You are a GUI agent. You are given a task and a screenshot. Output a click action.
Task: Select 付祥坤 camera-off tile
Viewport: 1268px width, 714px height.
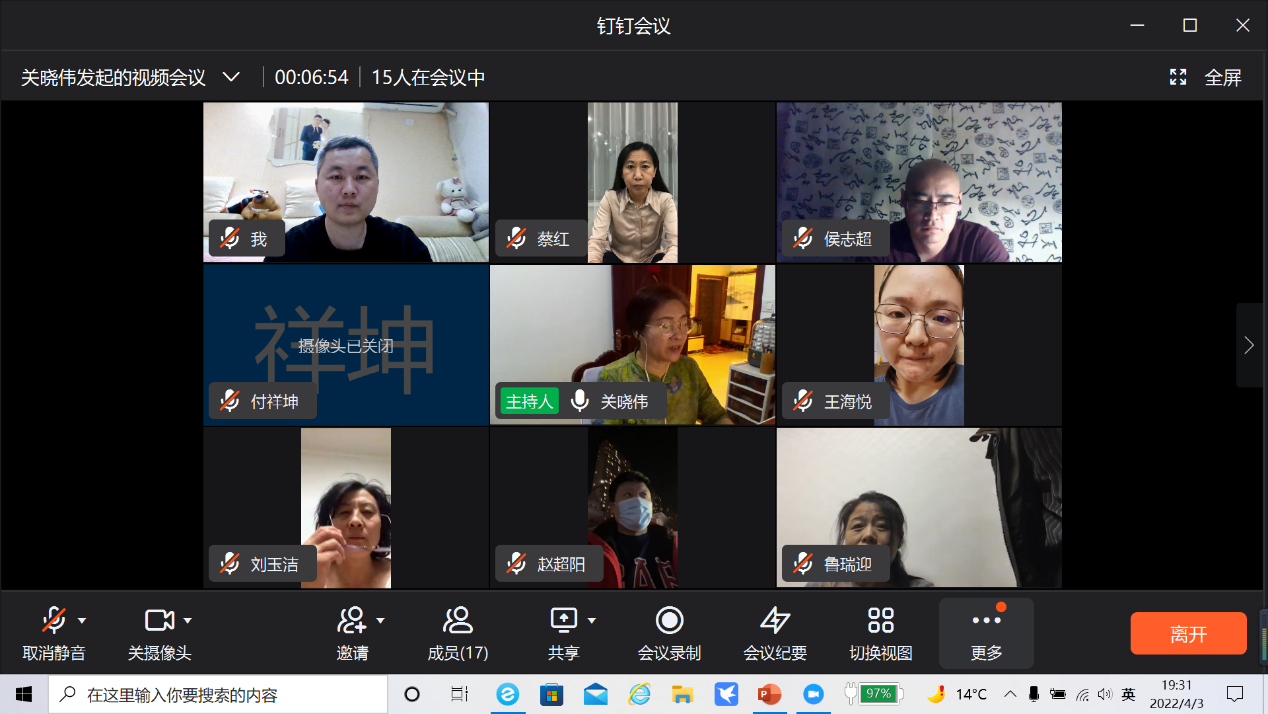tap(346, 345)
